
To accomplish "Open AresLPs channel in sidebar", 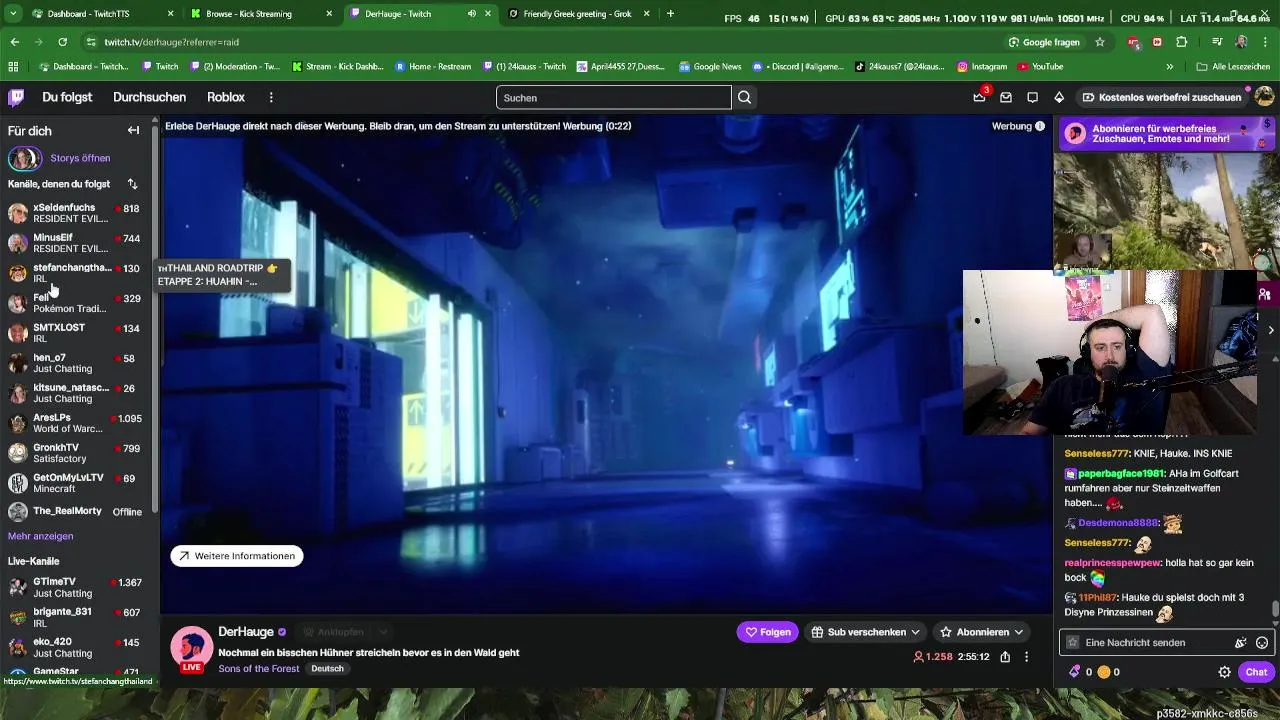I will (x=76, y=423).
